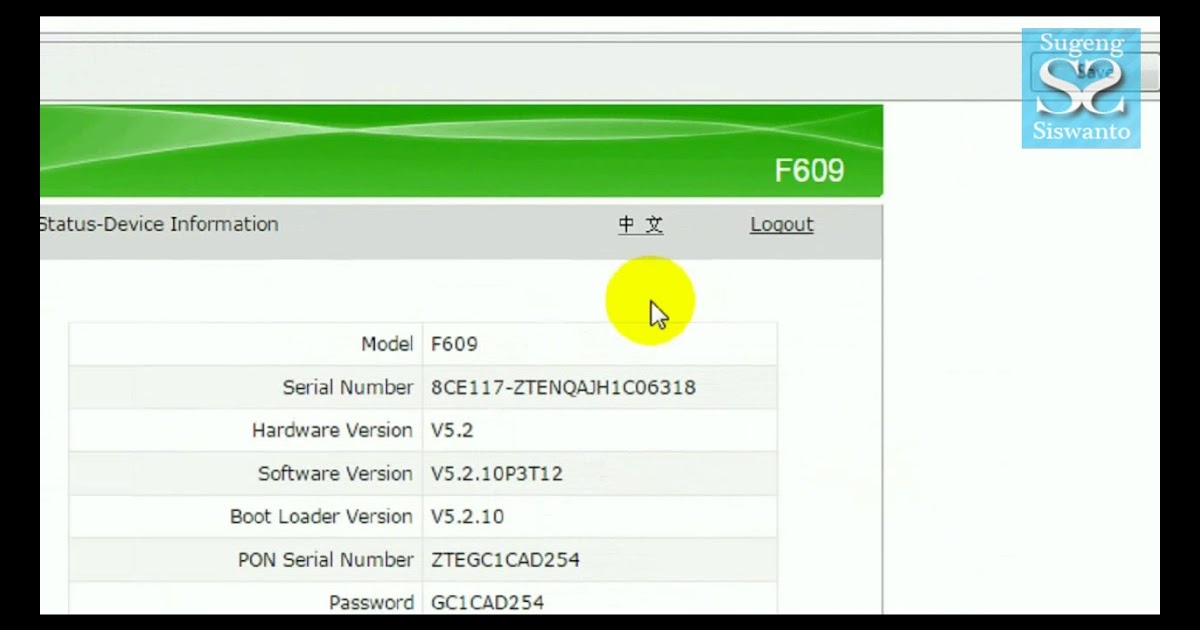
Task: Click the Password label
Action: point(371,602)
